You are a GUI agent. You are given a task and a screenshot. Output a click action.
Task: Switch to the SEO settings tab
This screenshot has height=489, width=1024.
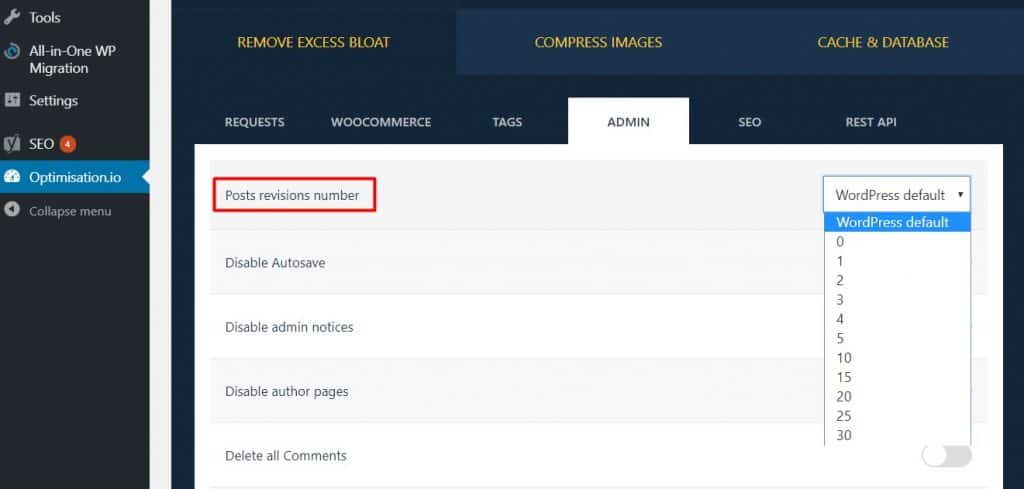(749, 122)
